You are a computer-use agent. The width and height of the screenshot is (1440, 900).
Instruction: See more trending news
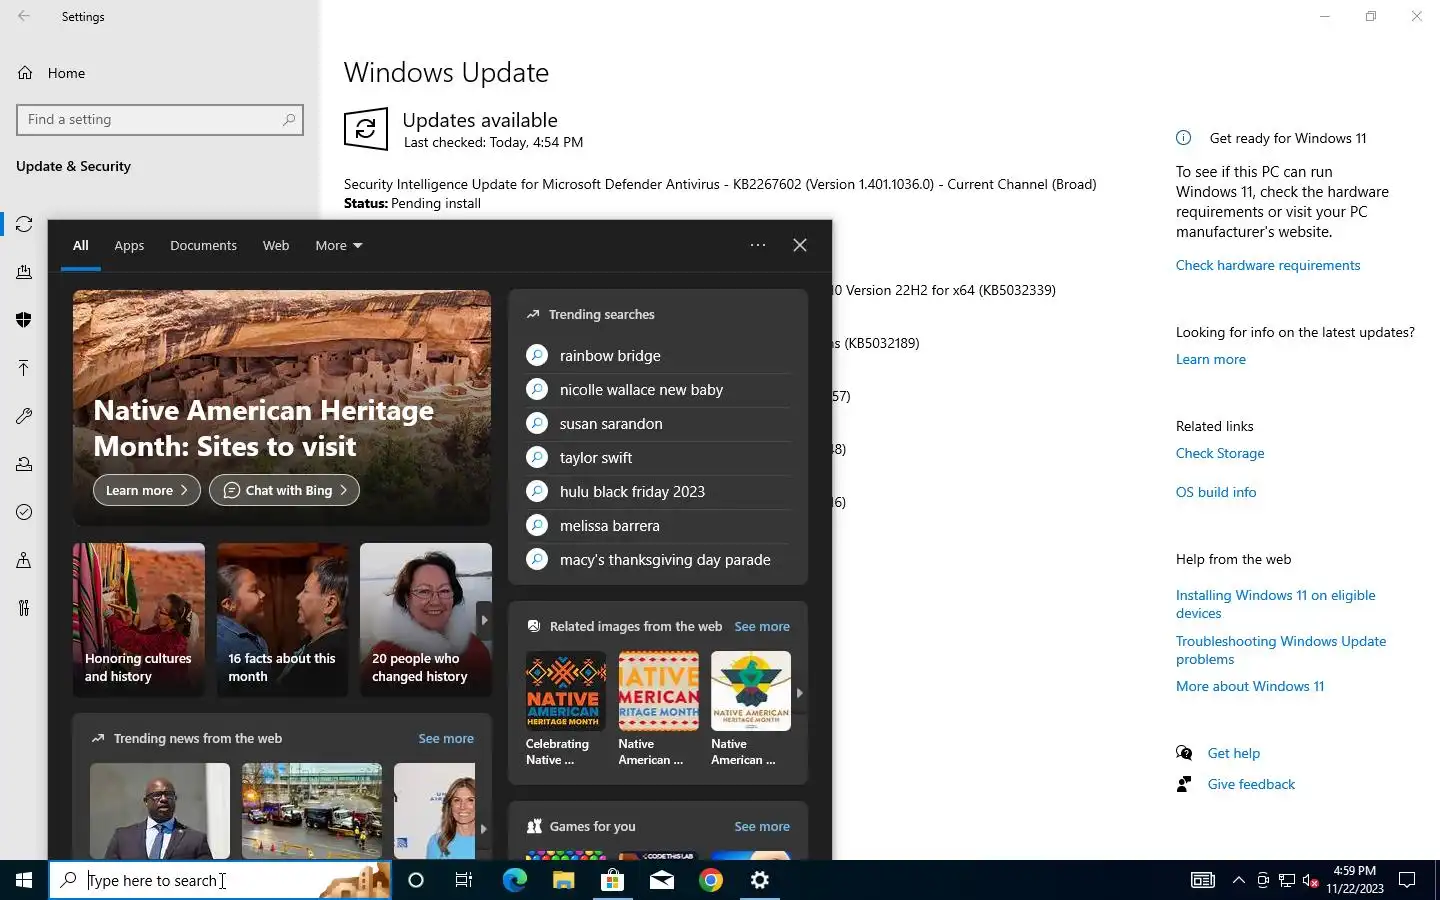coord(446,738)
